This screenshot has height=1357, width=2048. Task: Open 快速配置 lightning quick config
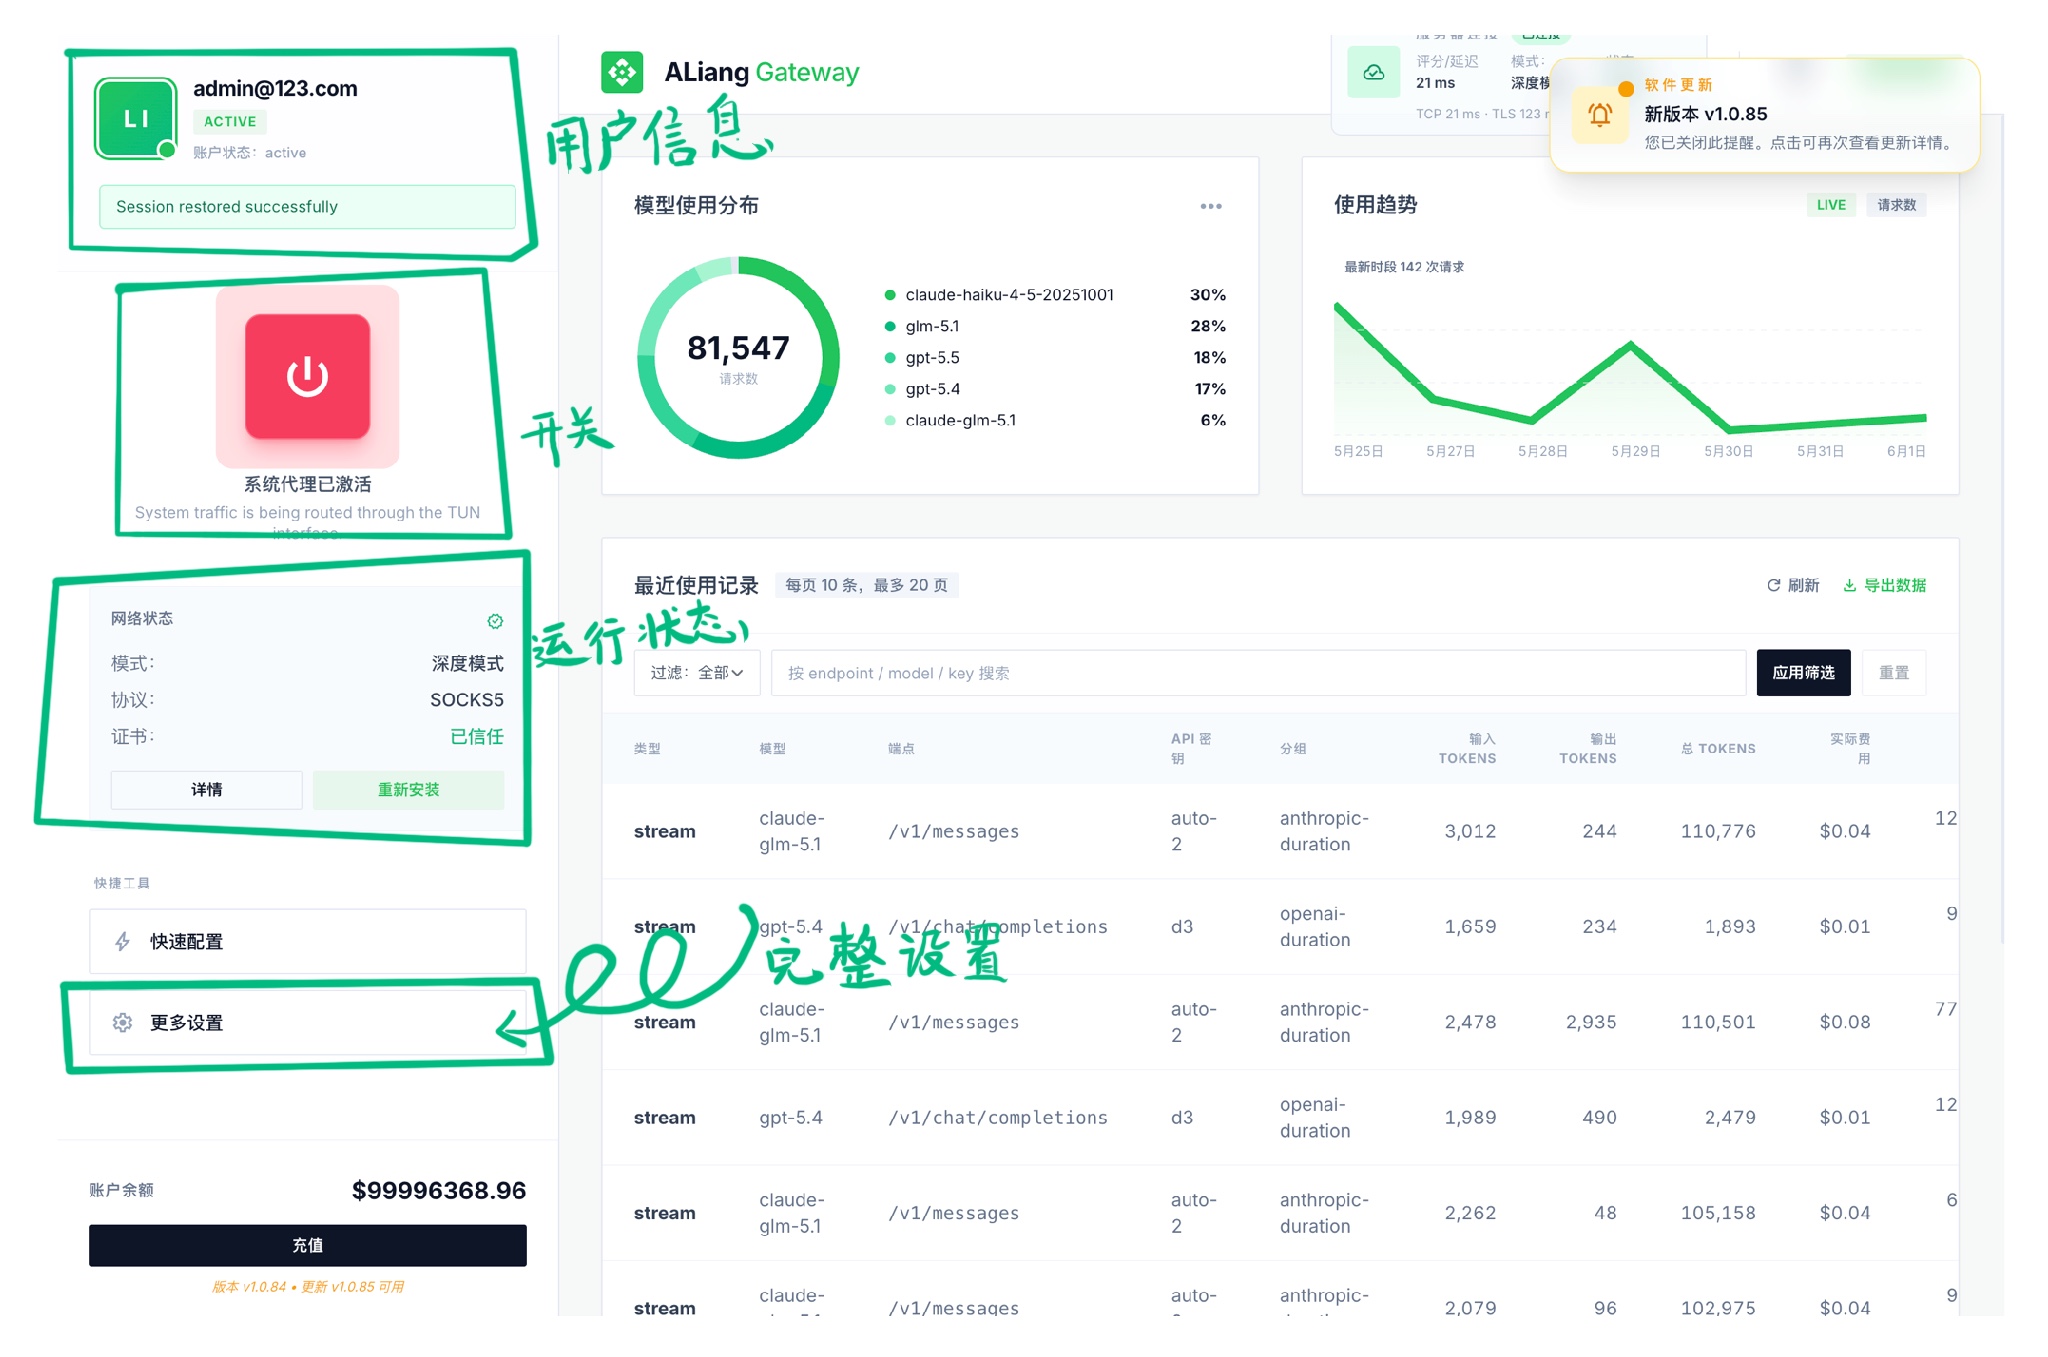(308, 941)
